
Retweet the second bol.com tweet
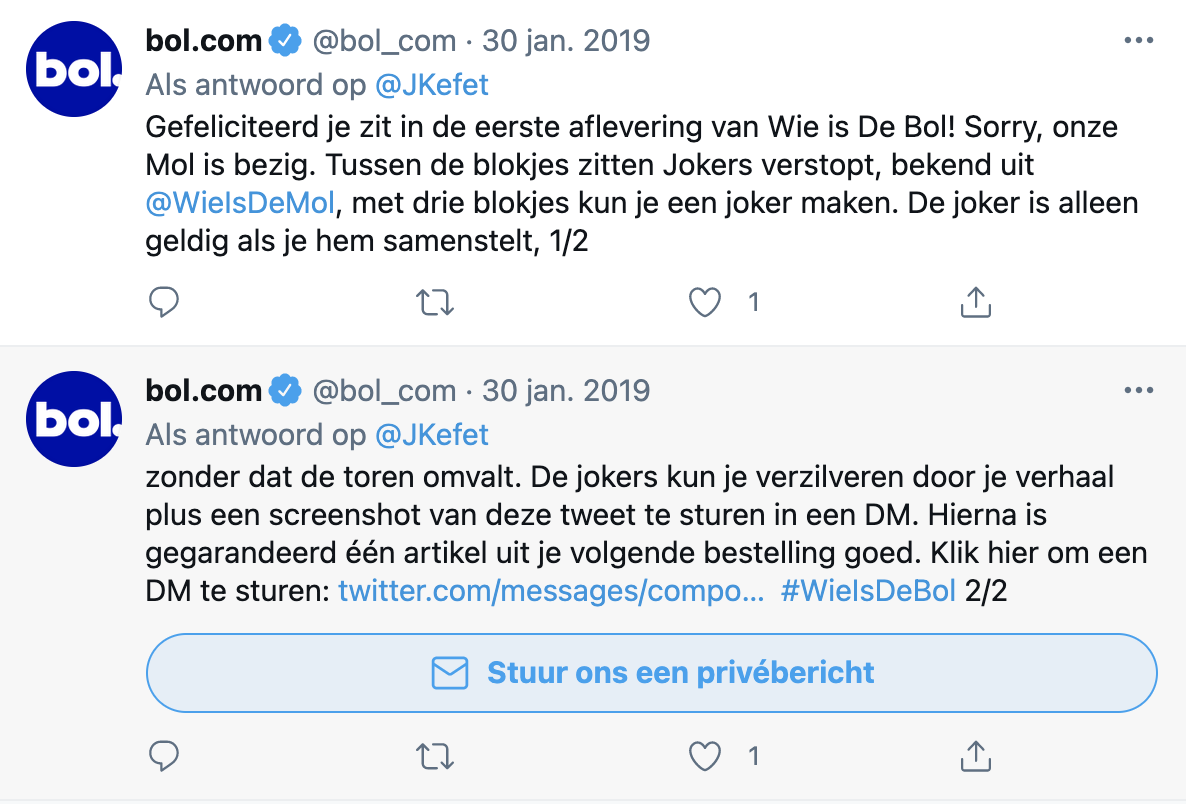click(434, 755)
